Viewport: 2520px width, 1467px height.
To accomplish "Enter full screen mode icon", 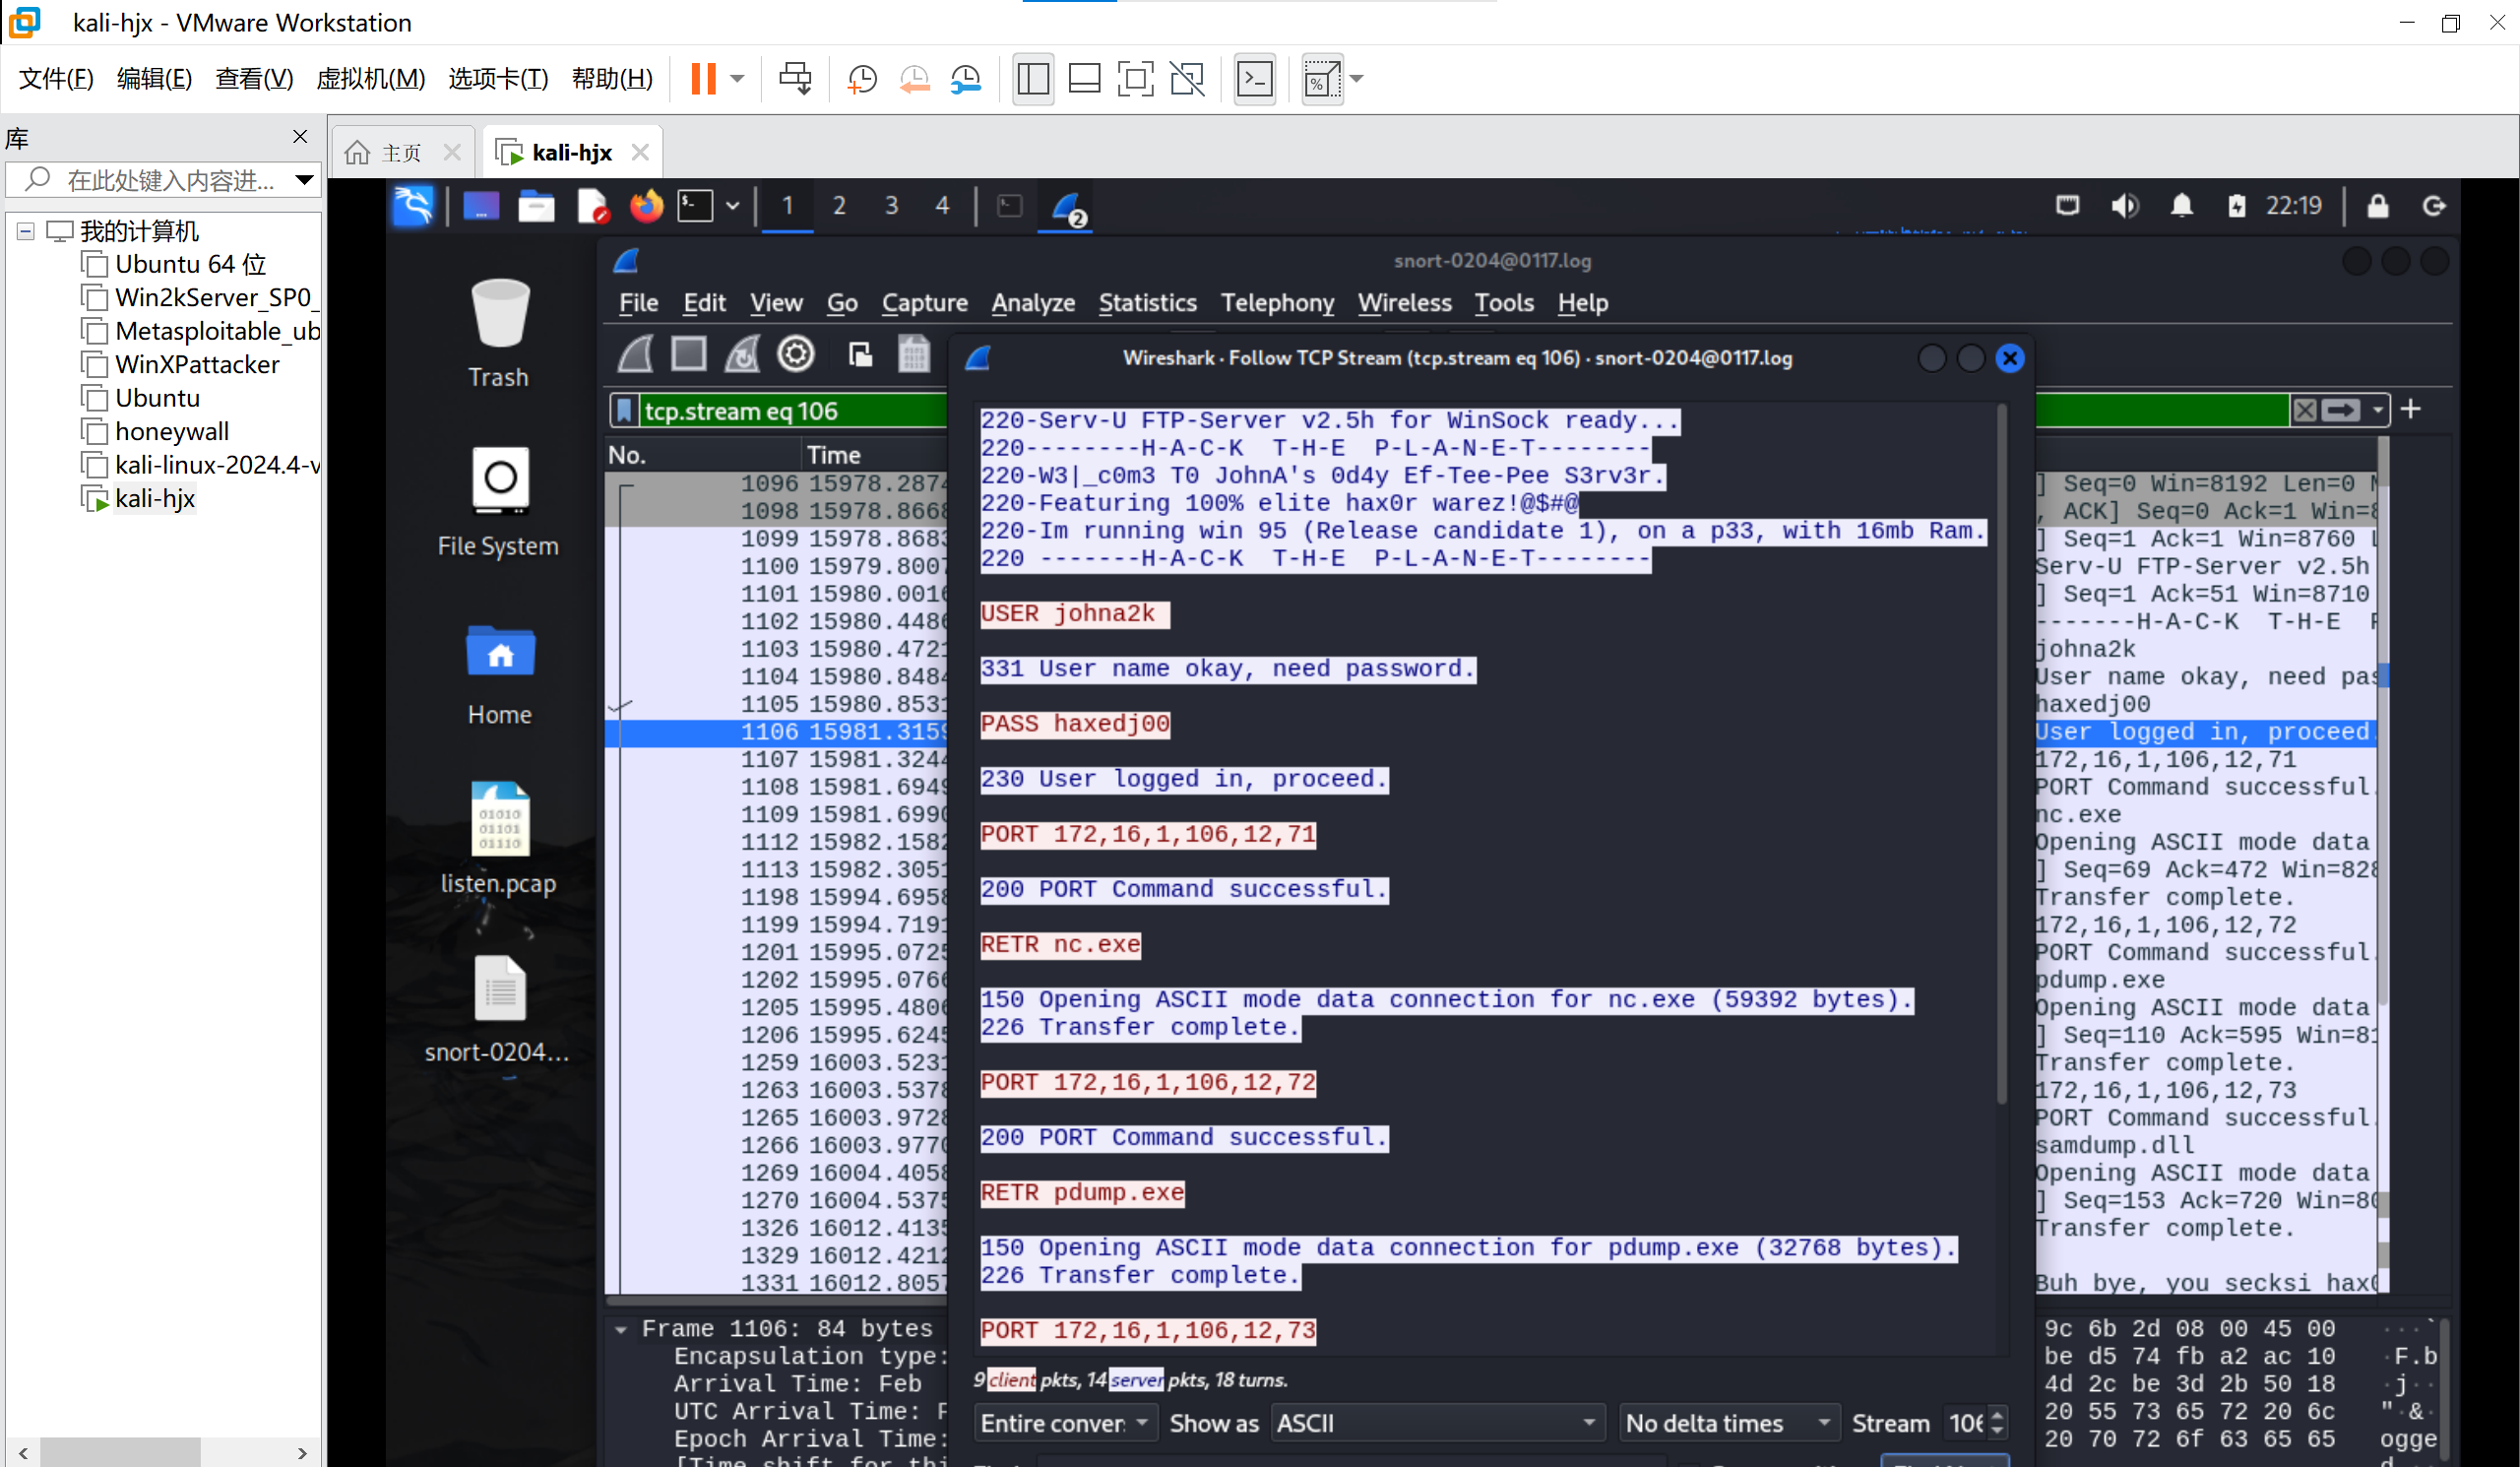I will pos(1135,78).
